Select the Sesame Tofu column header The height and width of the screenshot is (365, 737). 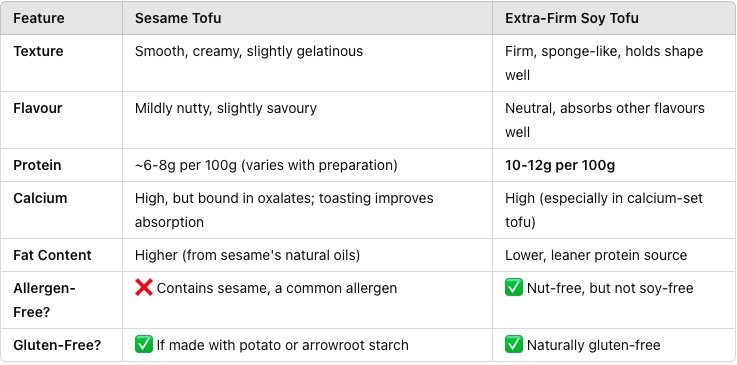(178, 18)
